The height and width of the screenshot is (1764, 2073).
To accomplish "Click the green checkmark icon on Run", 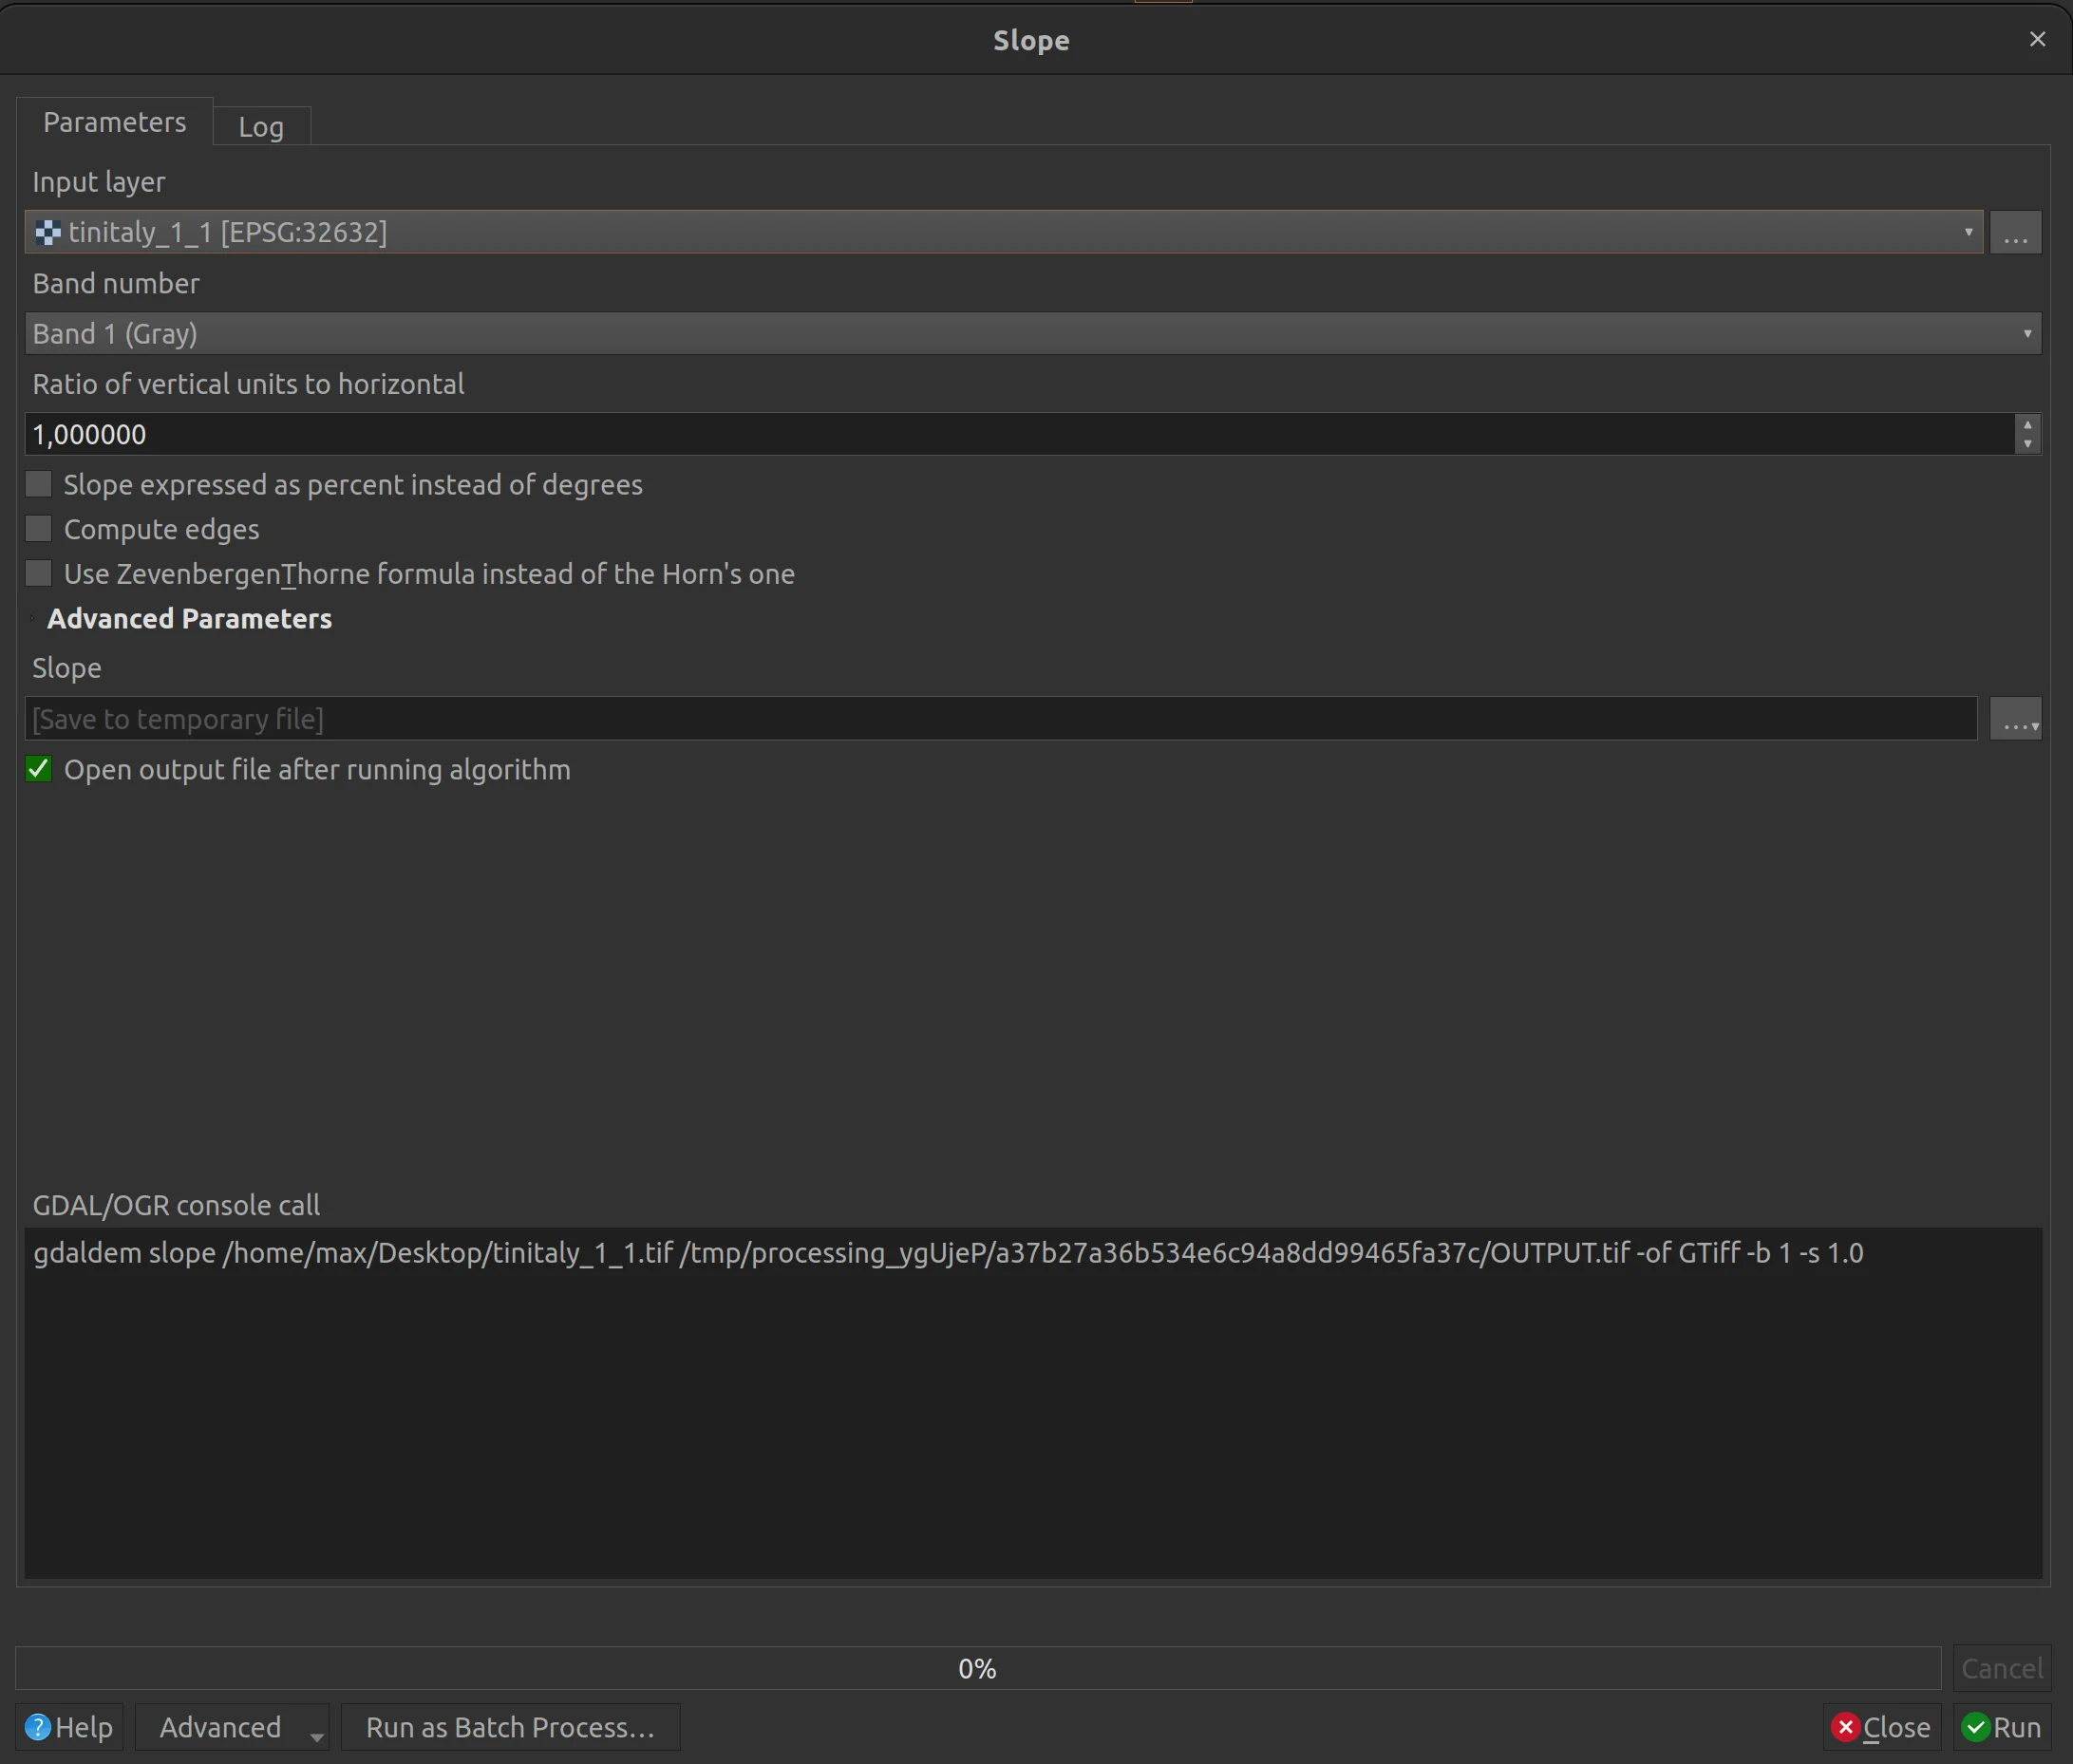I will [x=1975, y=1727].
